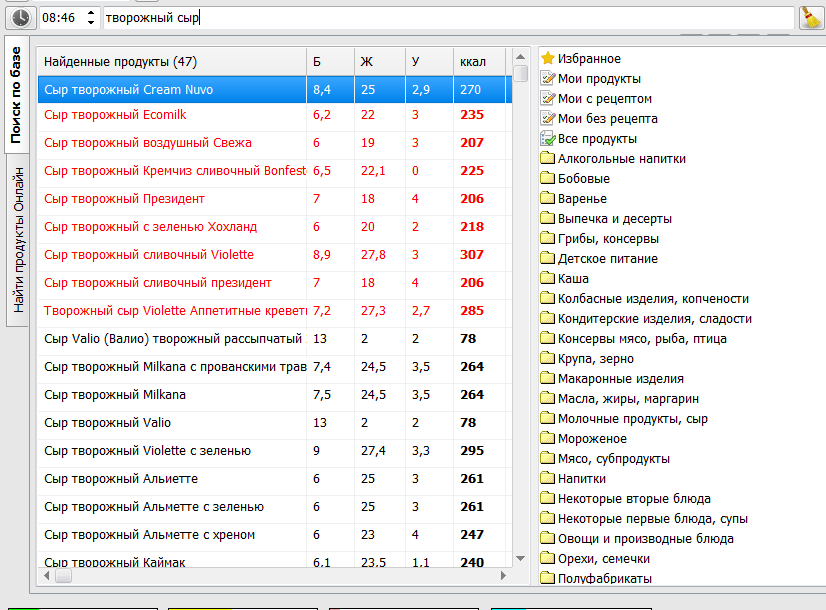Viewport: 826px width, 610px height.
Task: Select Сыр творожный Альметте с хреном row
Action: (274, 534)
